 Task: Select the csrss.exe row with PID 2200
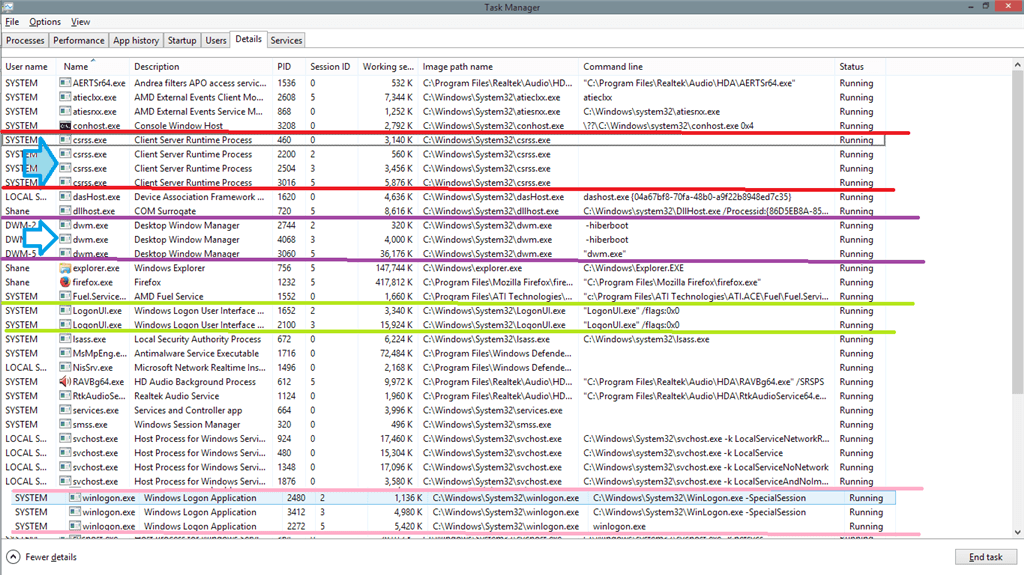[x=444, y=154]
